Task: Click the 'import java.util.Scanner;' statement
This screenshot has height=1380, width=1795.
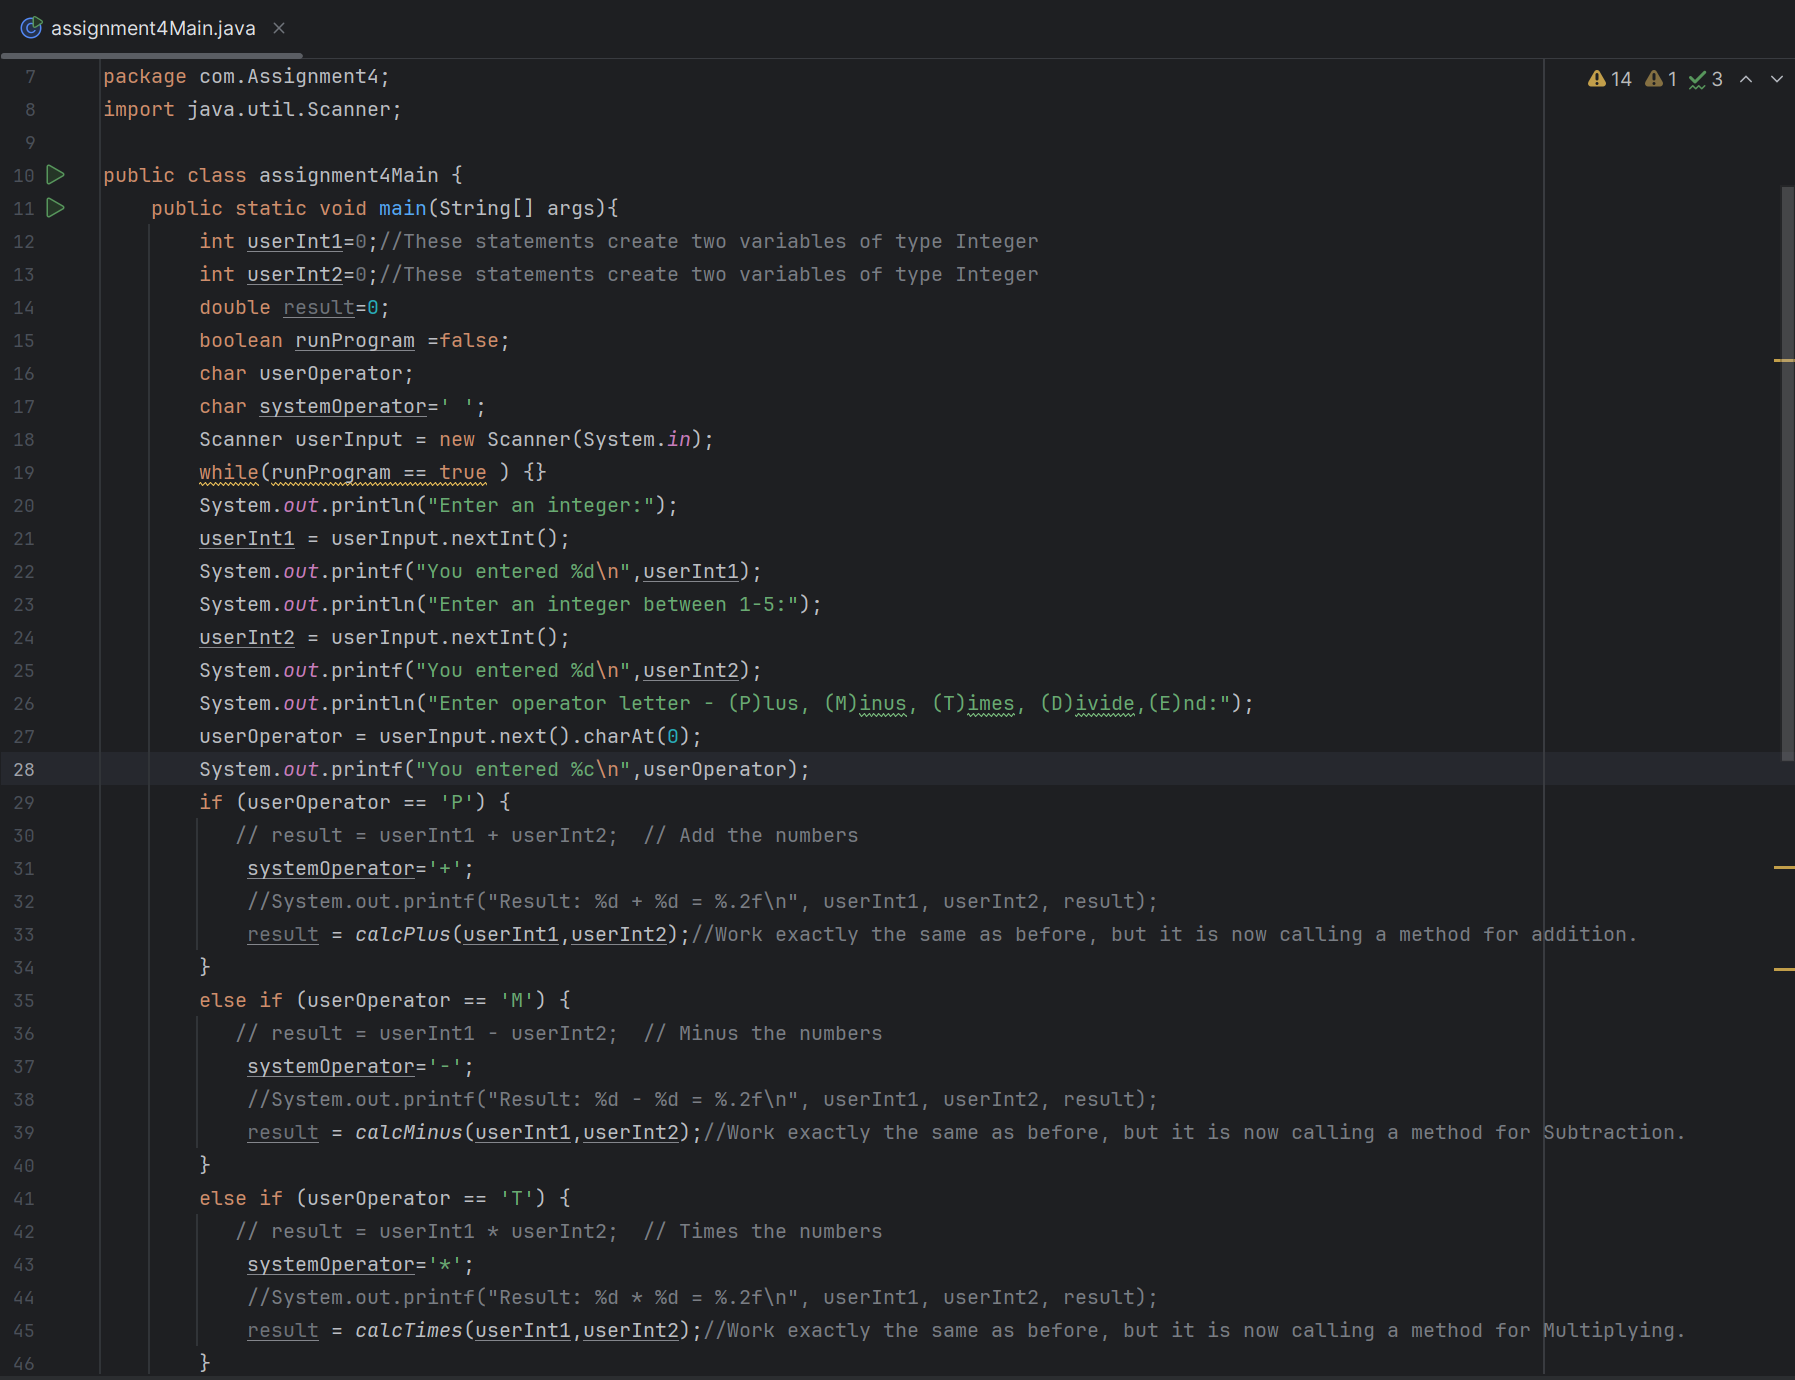Action: [x=252, y=109]
